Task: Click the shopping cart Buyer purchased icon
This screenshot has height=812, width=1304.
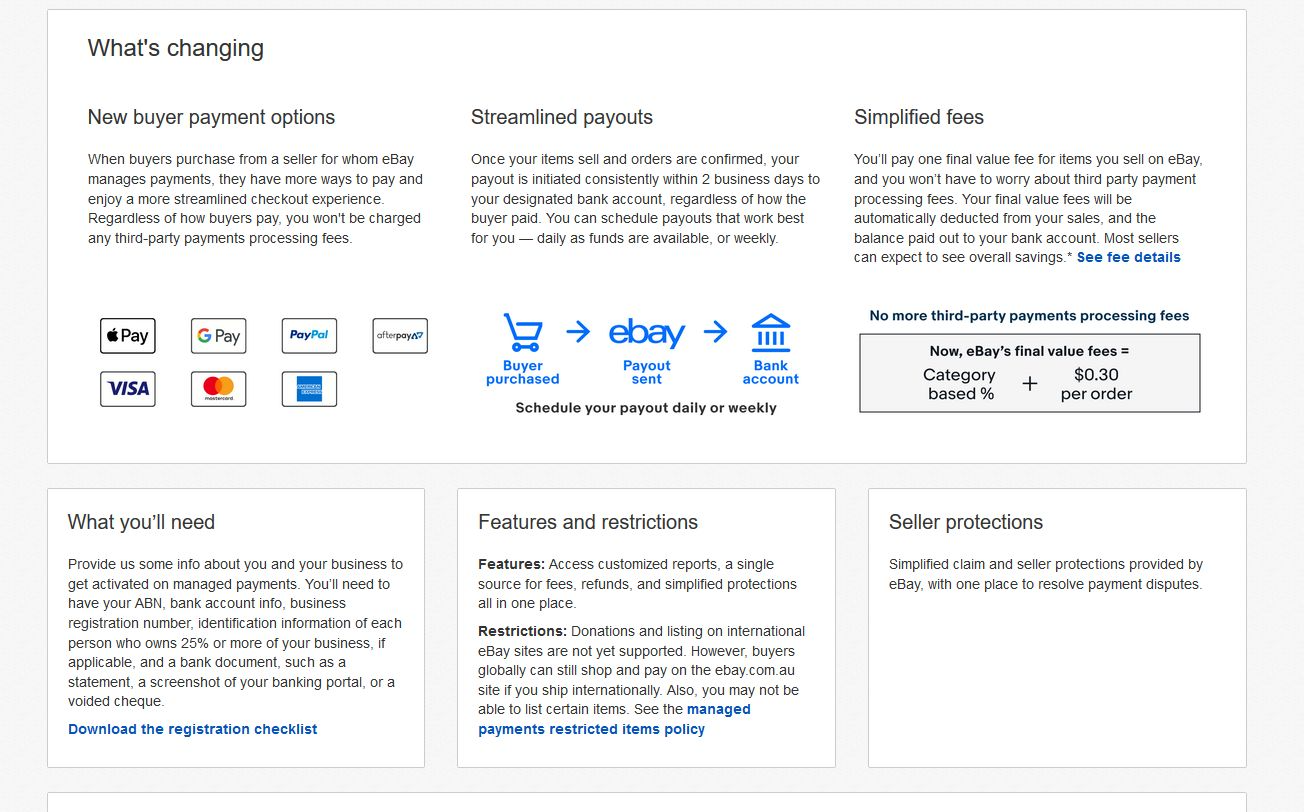Action: [x=522, y=333]
